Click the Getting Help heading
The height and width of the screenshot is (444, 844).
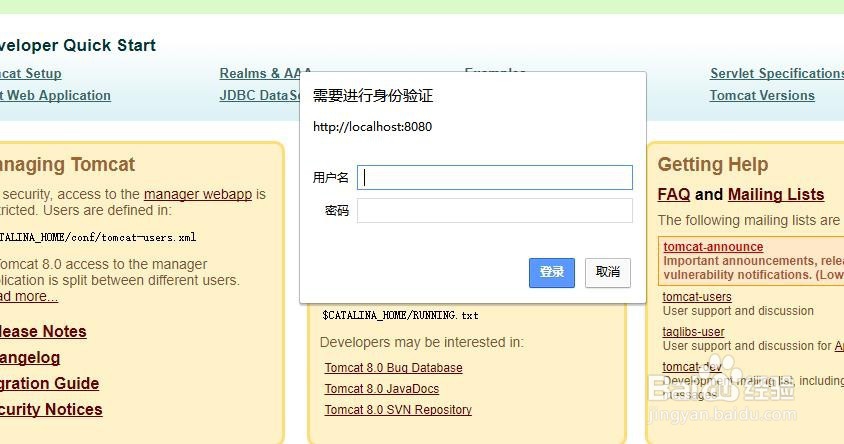click(713, 165)
